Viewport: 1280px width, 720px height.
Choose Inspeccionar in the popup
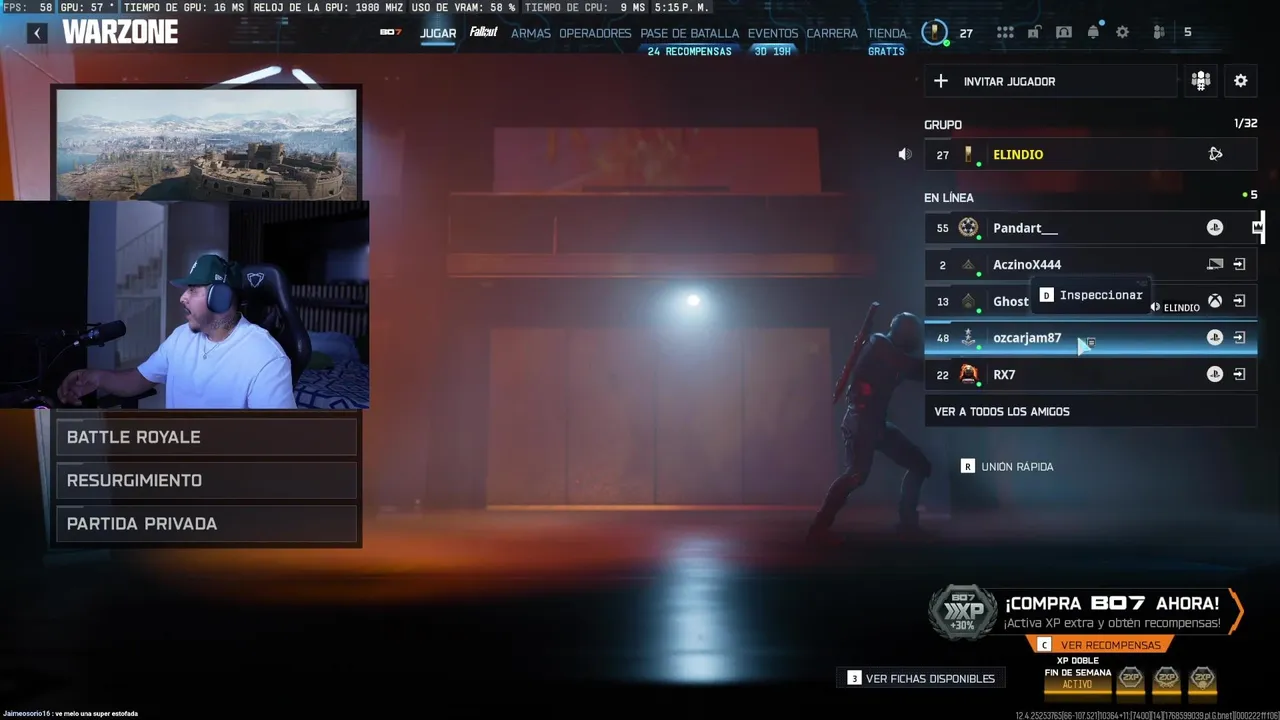click(x=1092, y=295)
